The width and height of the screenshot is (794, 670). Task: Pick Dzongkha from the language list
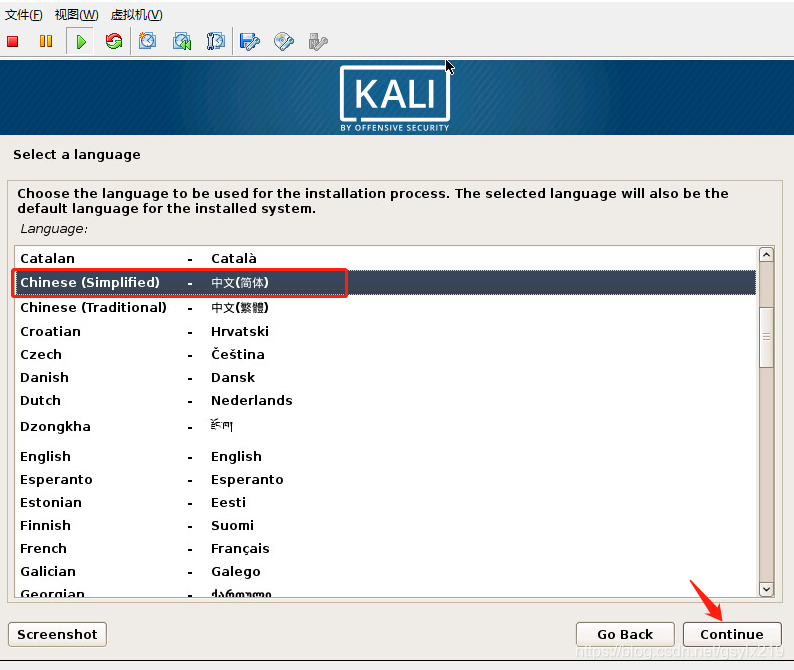click(x=385, y=426)
